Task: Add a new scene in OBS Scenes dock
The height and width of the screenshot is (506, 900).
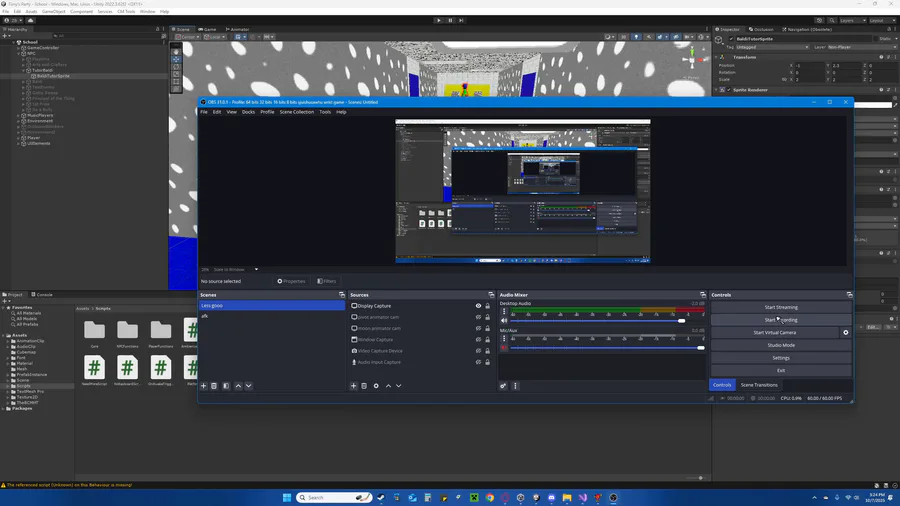Action: pyautogui.click(x=203, y=386)
